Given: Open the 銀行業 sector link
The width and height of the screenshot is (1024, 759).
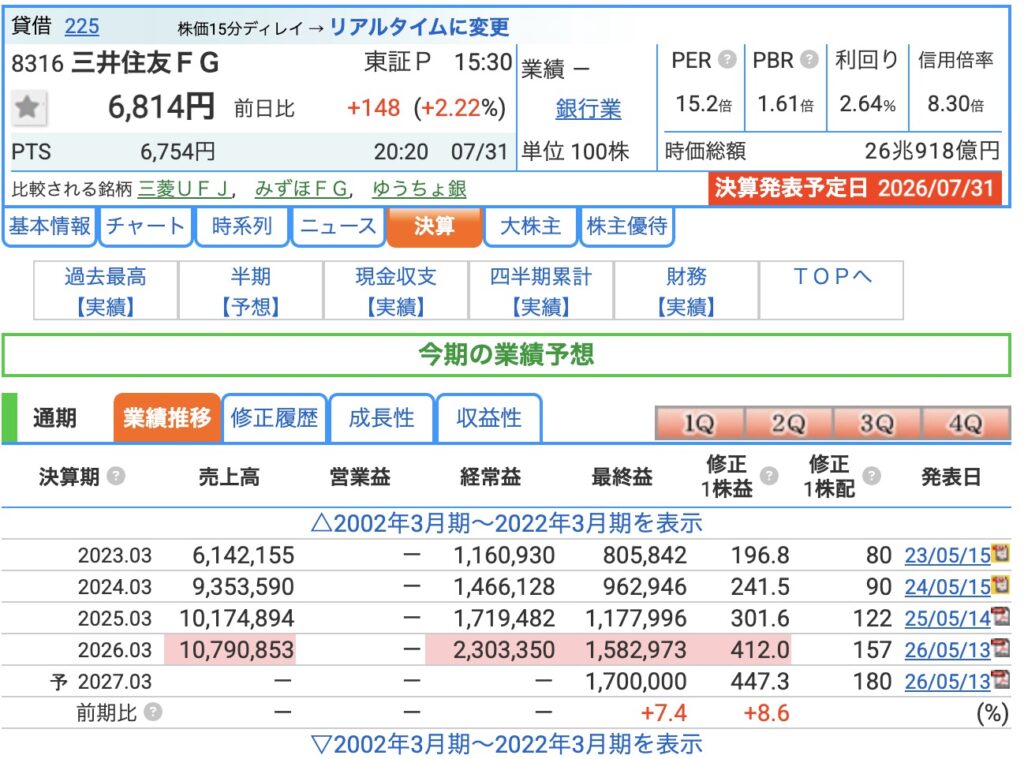Looking at the screenshot, I should point(588,108).
